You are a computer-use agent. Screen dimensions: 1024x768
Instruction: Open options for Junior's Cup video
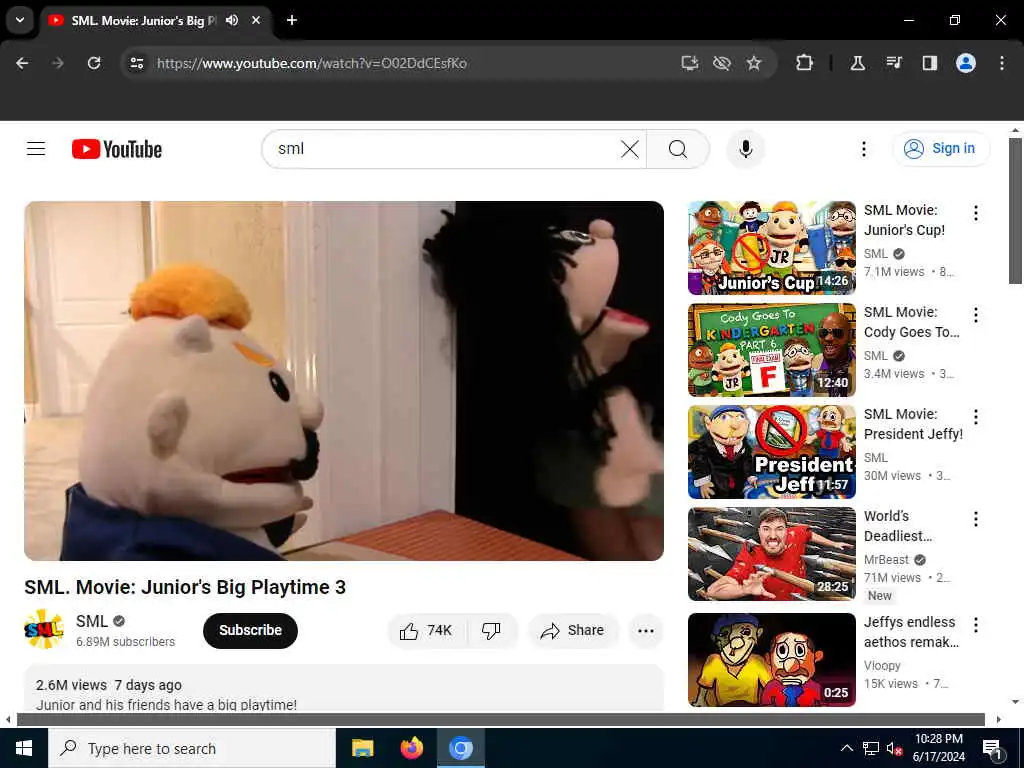pos(975,213)
